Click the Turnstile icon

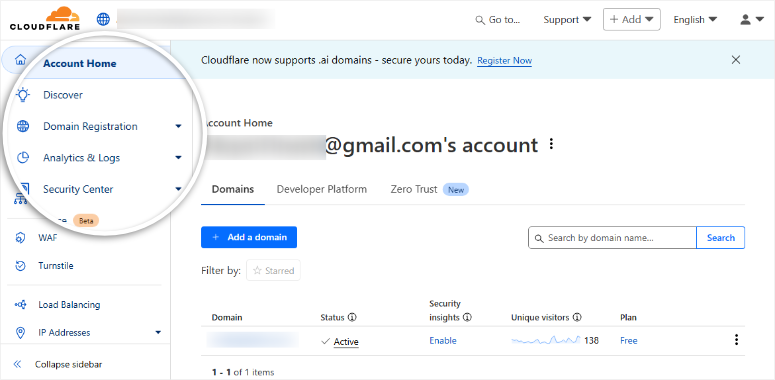(x=20, y=266)
